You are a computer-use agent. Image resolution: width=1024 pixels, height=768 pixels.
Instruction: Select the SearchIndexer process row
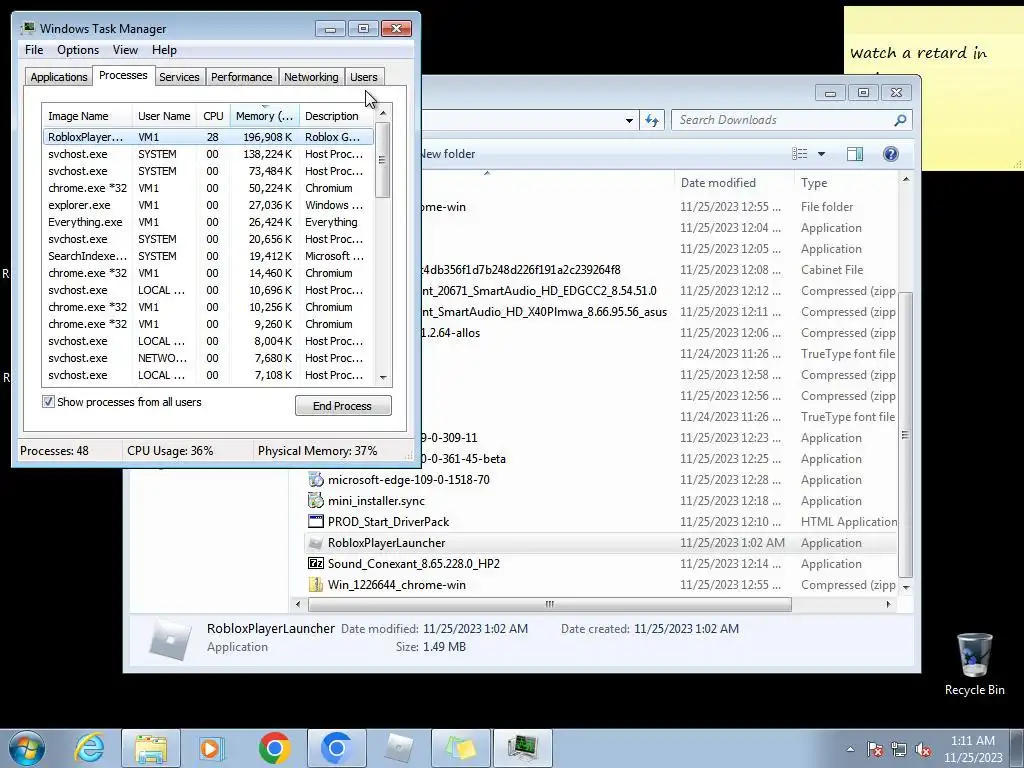(x=208, y=256)
